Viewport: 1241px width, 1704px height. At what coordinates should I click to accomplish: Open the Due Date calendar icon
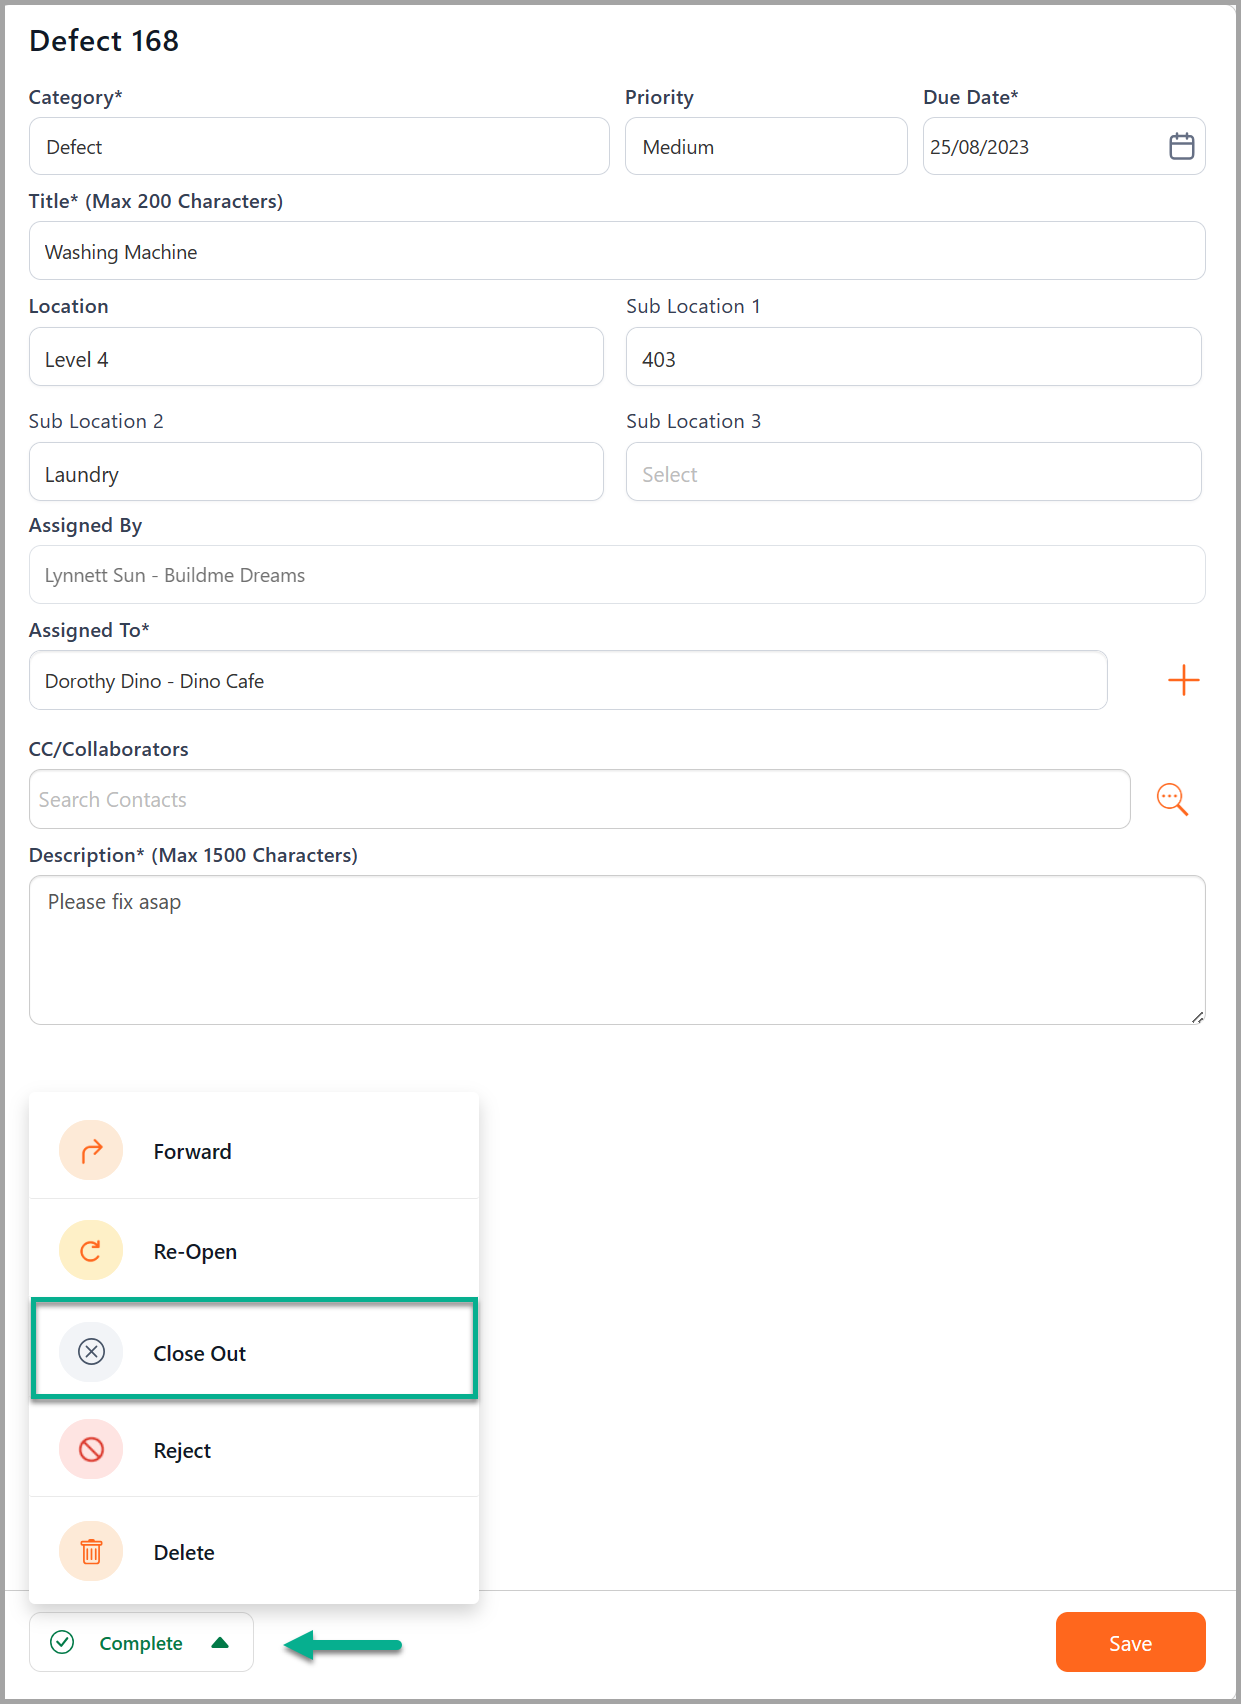tap(1181, 146)
